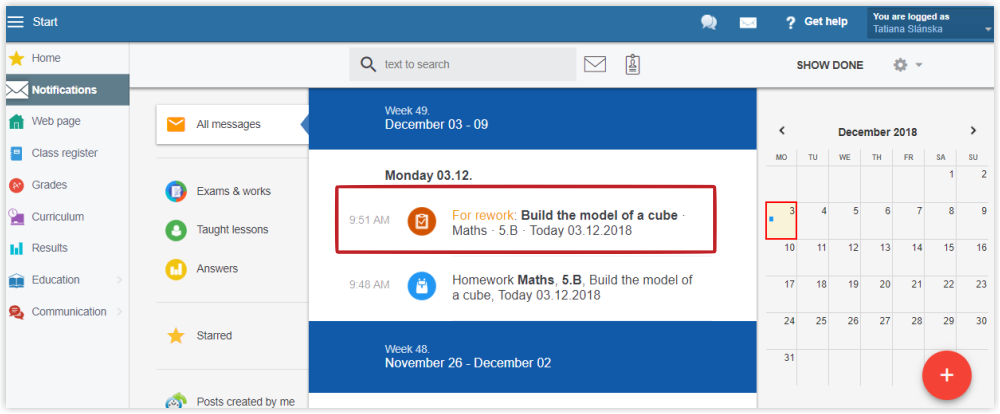
Task: Open Class register in sidebar
Action: click(64, 153)
